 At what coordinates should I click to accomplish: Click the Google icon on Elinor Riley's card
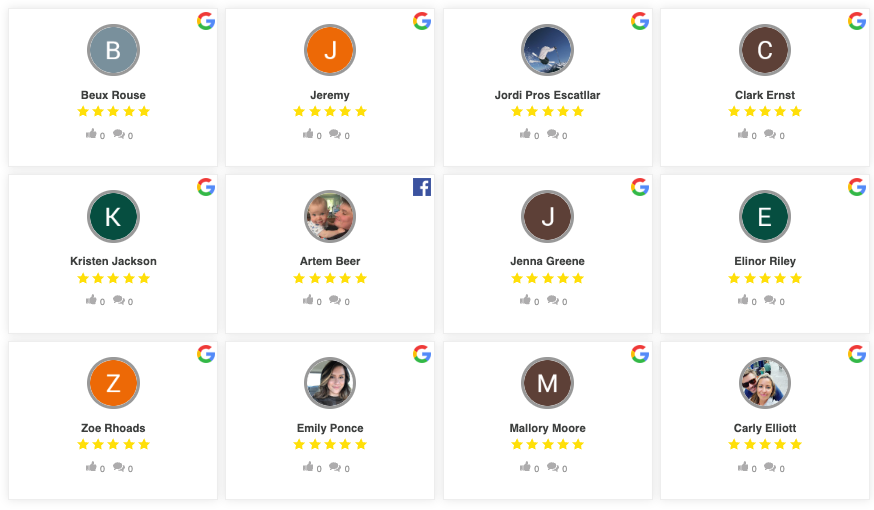click(x=857, y=187)
